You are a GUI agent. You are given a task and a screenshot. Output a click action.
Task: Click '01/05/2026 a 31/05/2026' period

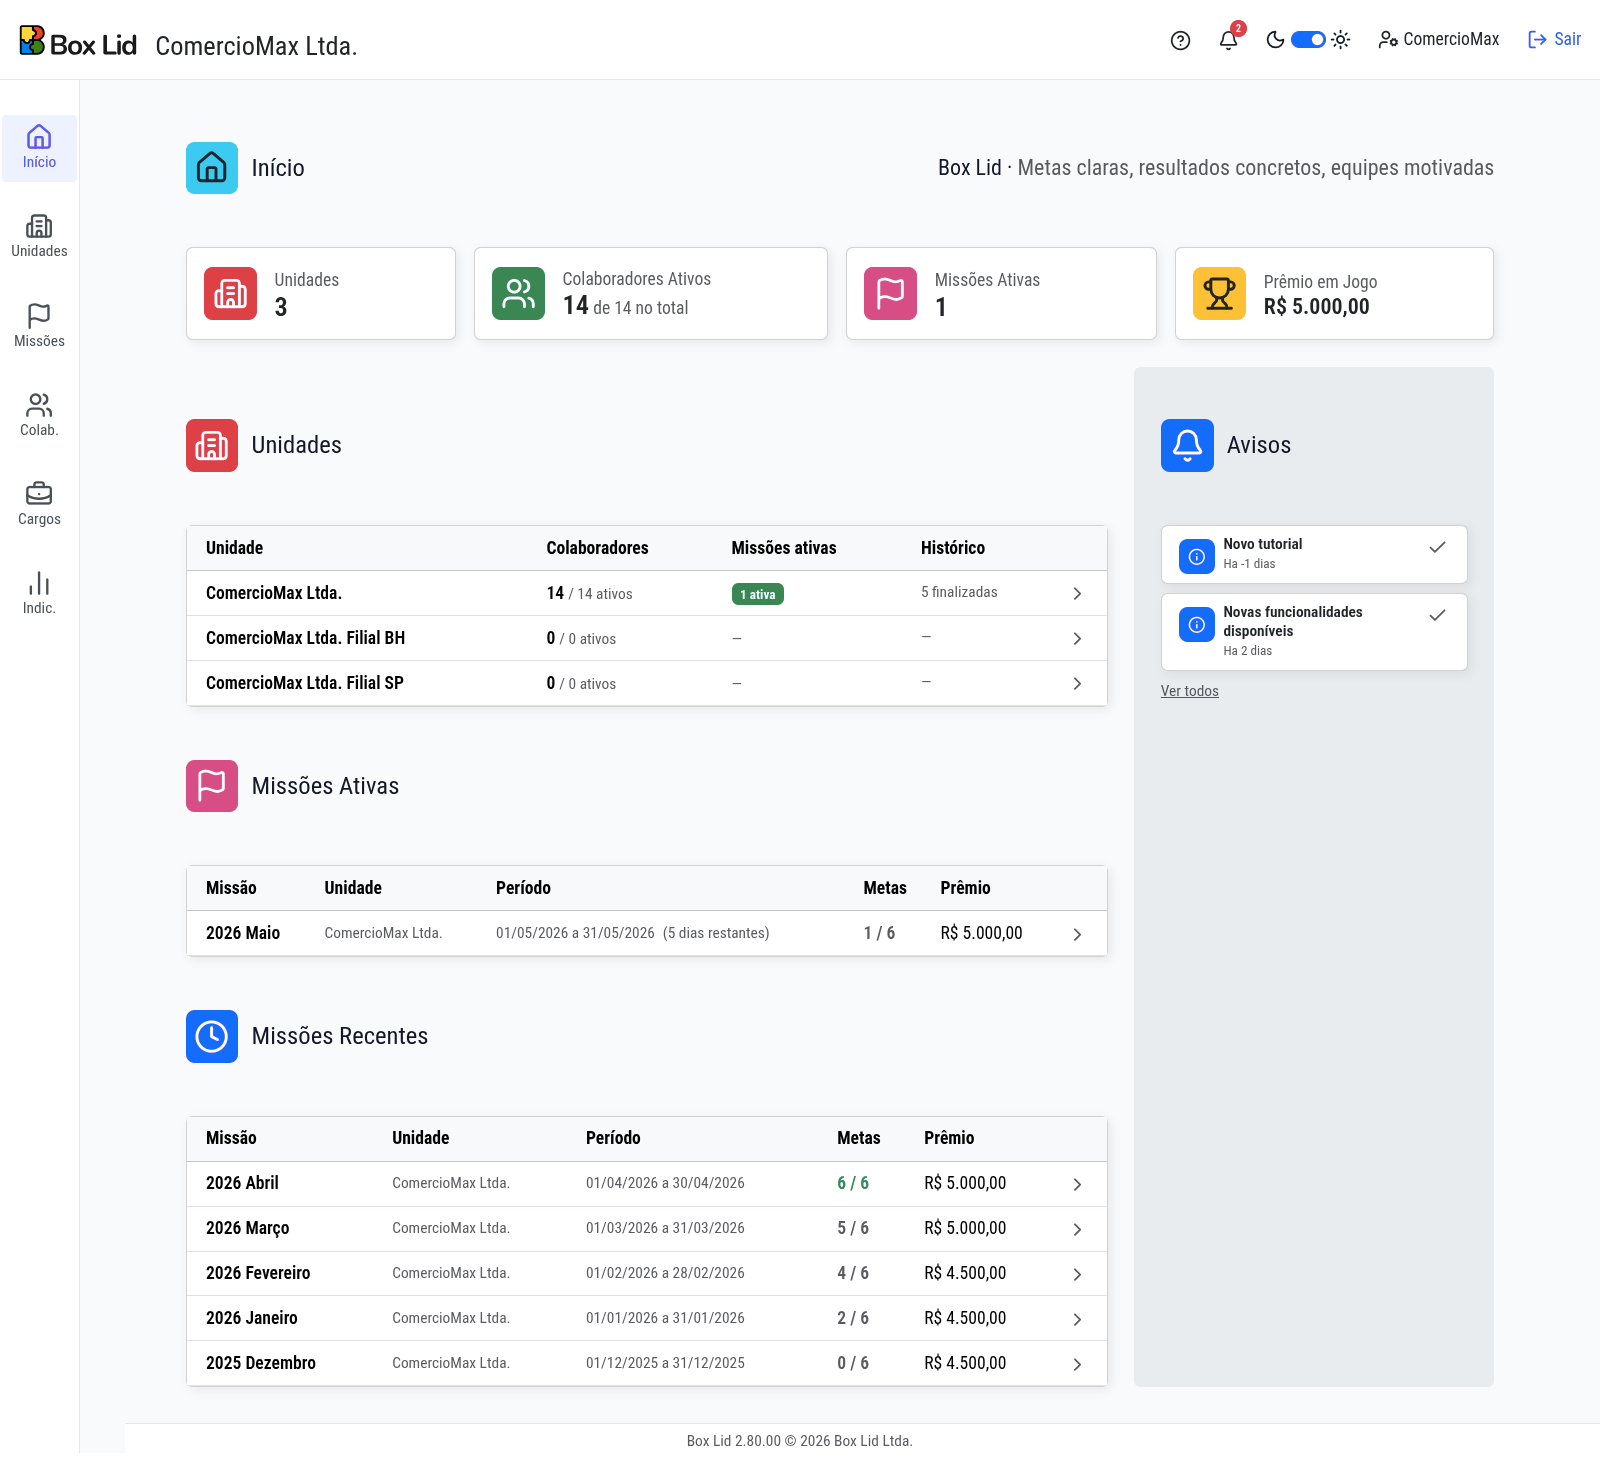(575, 933)
